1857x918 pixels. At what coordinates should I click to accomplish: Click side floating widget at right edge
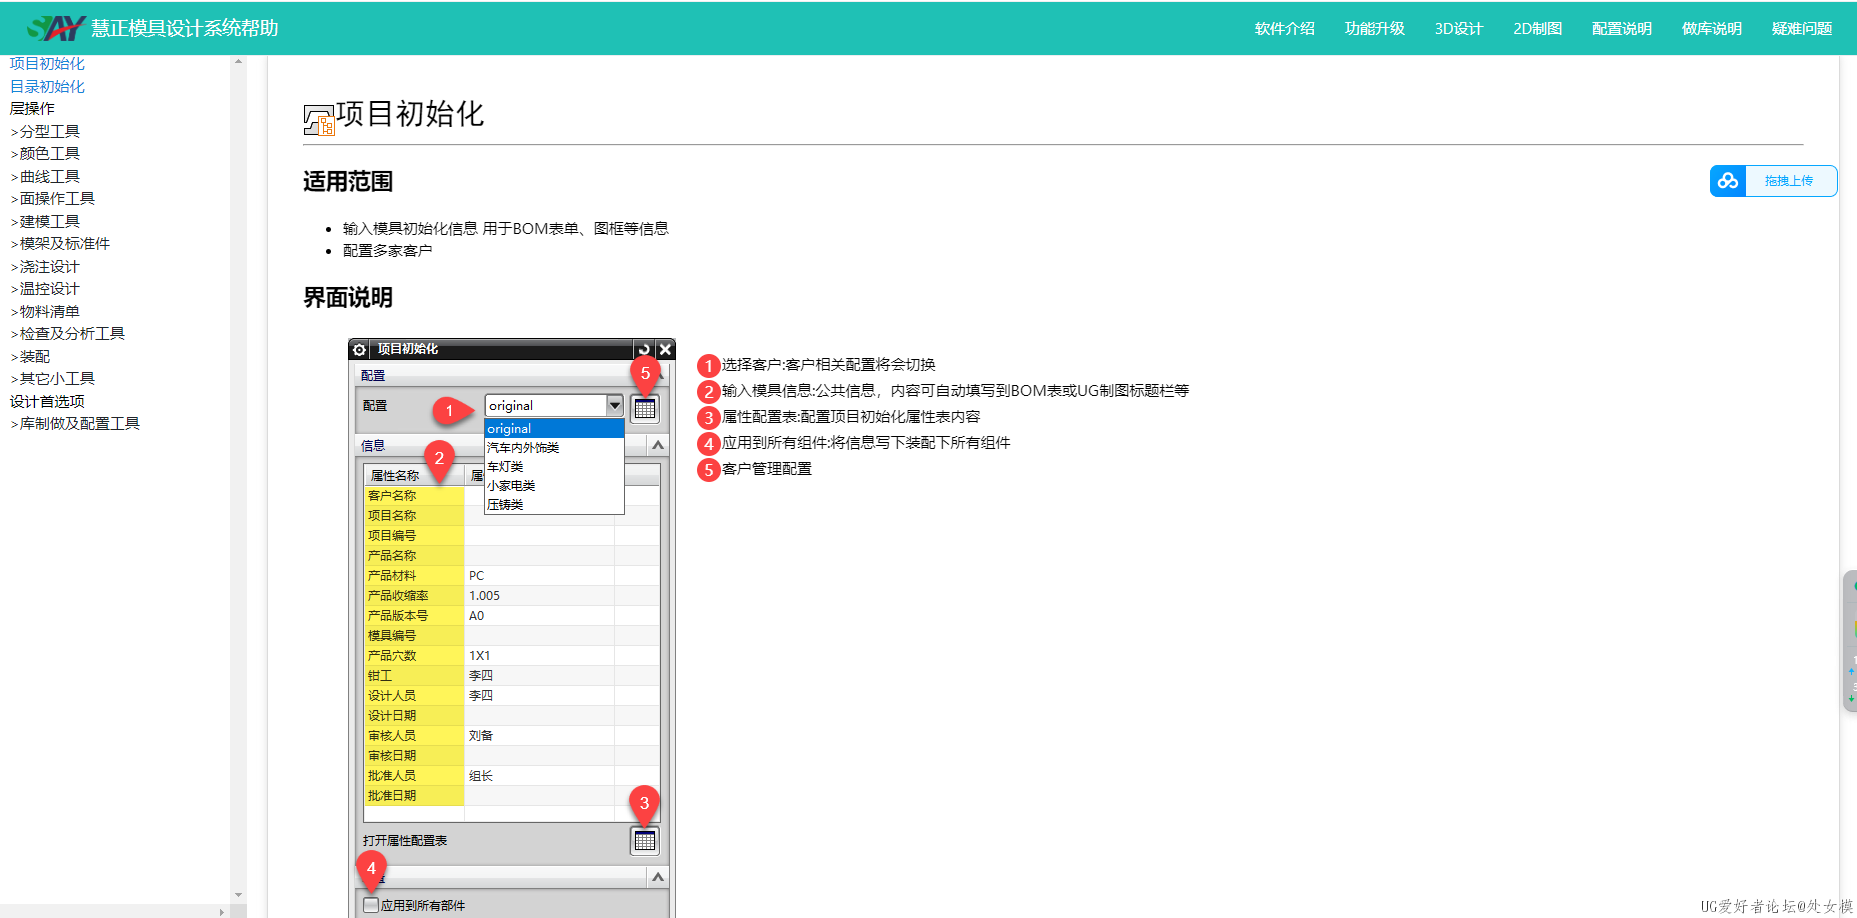click(1850, 641)
